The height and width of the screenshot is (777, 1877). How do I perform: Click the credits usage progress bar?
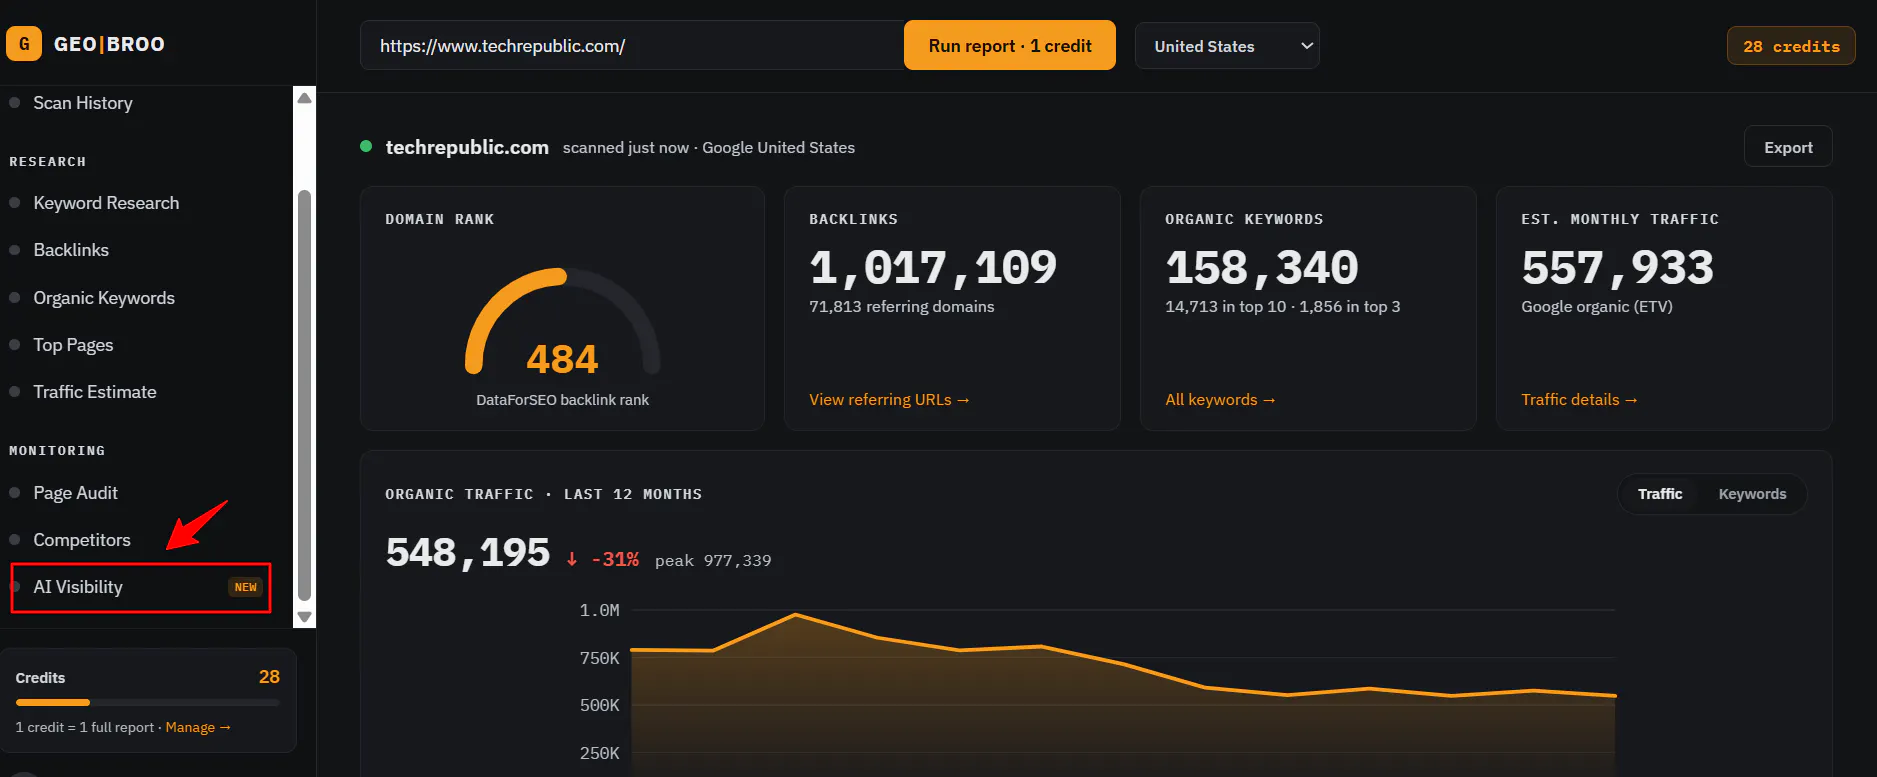click(148, 703)
